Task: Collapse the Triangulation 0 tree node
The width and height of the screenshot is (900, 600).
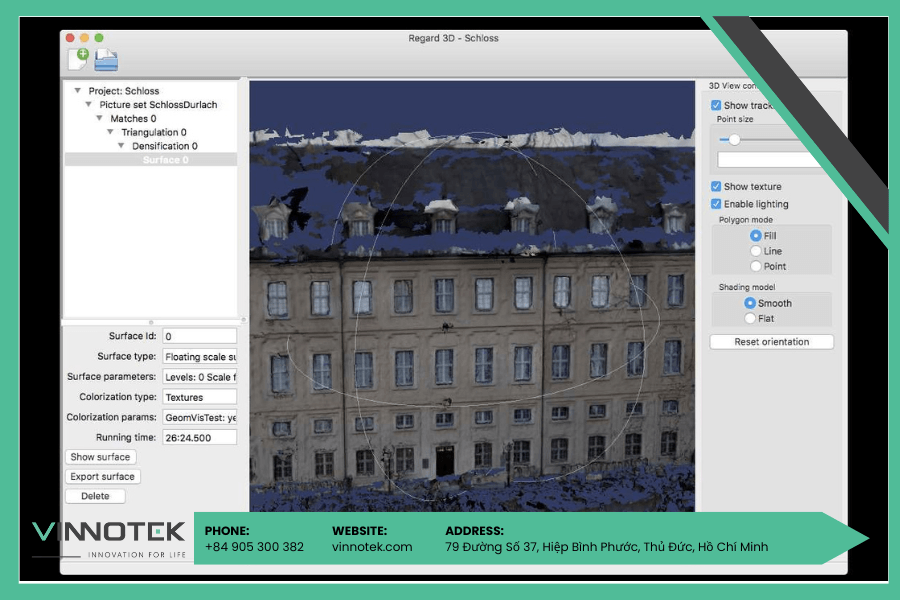Action: [110, 132]
